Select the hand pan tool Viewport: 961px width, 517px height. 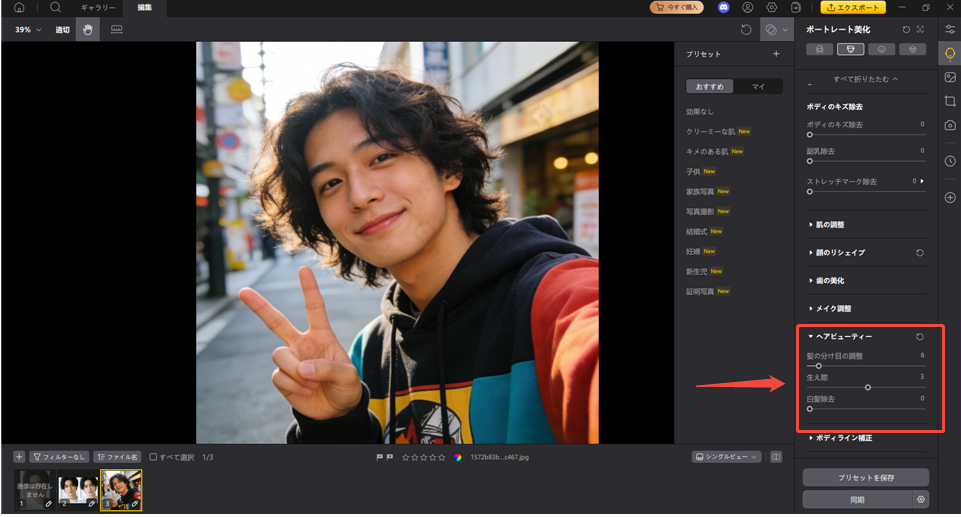coord(88,29)
